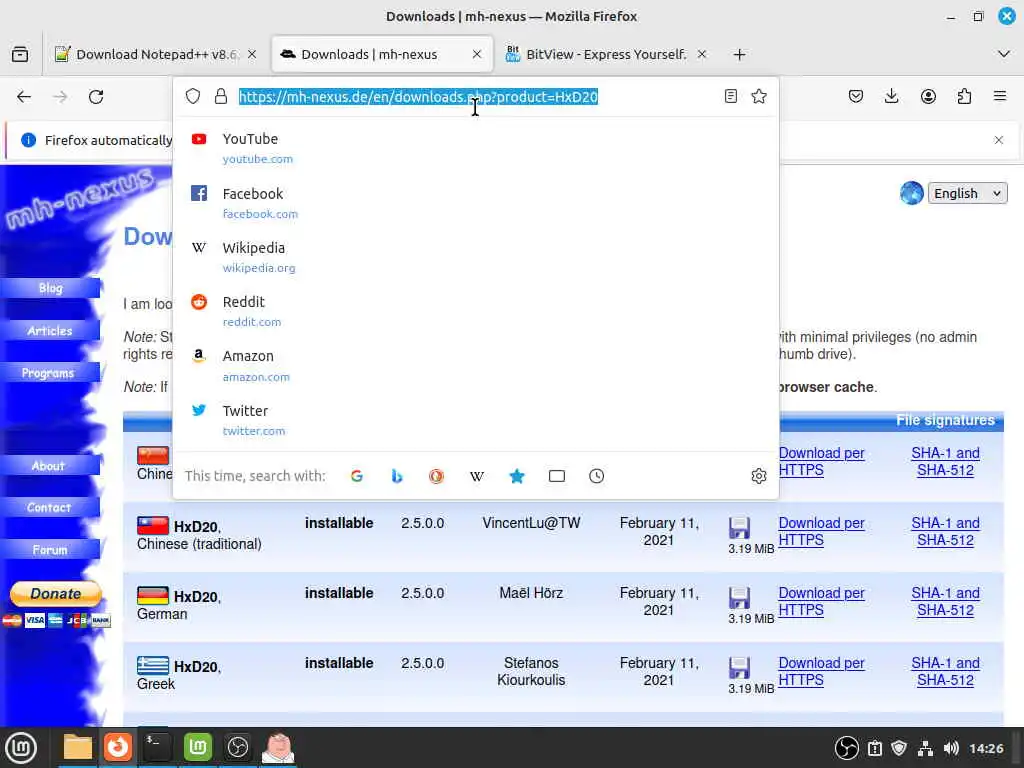Image resolution: width=1024 pixels, height=768 pixels.
Task: Open SHA-1 and SHA-512 for German row
Action: [x=945, y=601]
